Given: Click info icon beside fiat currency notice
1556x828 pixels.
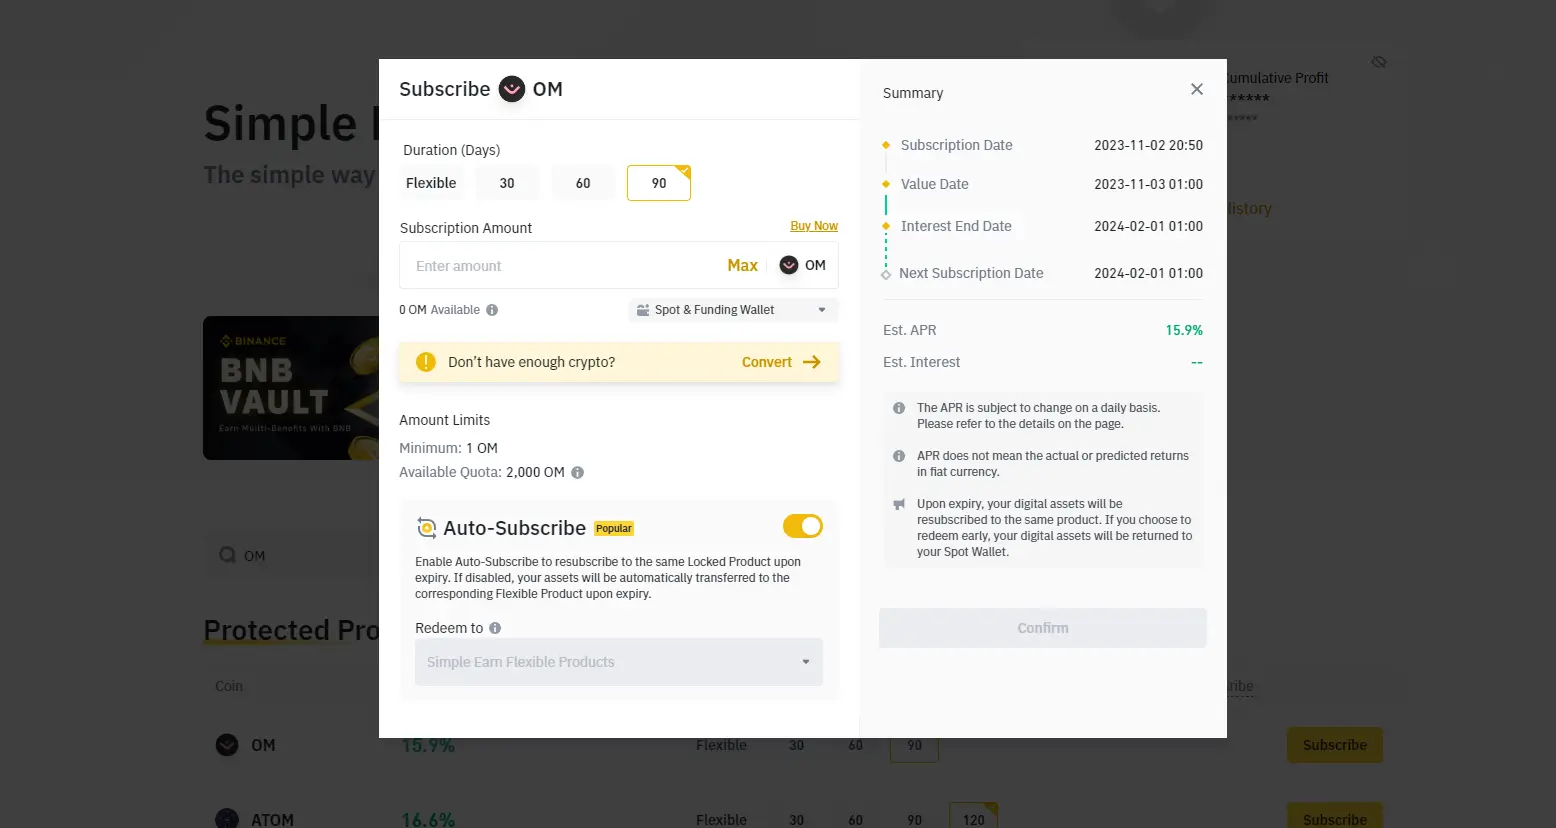Looking at the screenshot, I should [x=899, y=456].
